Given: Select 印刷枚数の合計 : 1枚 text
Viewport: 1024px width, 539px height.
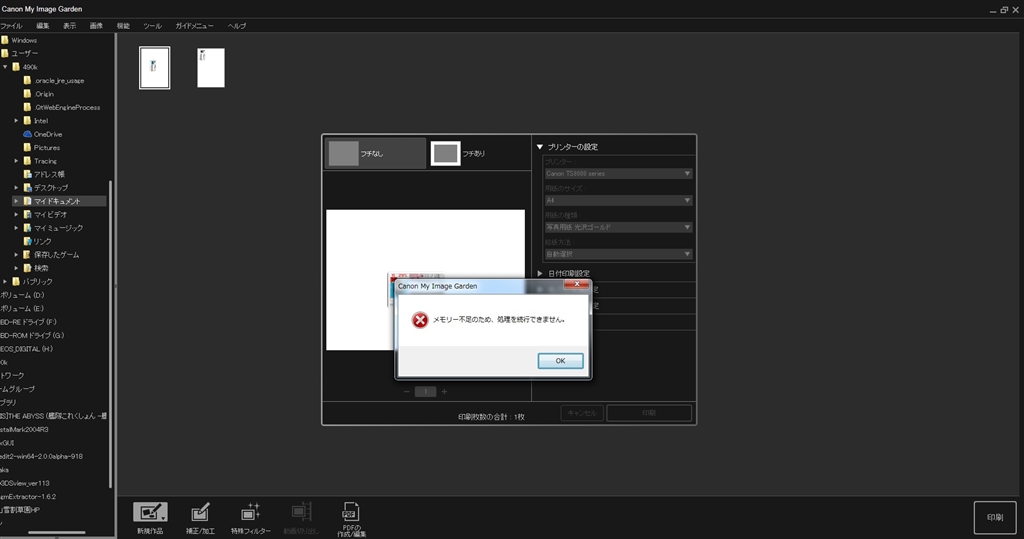Looking at the screenshot, I should point(491,417).
